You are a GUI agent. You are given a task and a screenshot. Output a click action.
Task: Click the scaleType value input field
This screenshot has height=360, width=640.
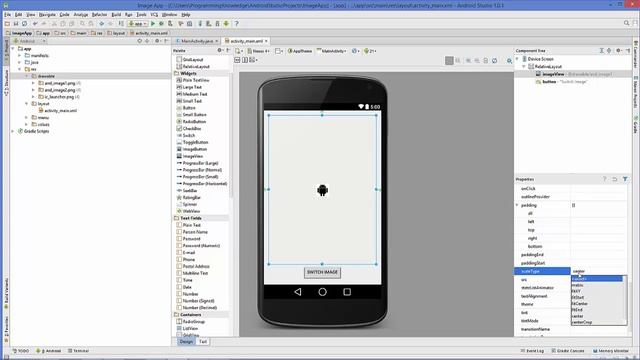tap(599, 271)
